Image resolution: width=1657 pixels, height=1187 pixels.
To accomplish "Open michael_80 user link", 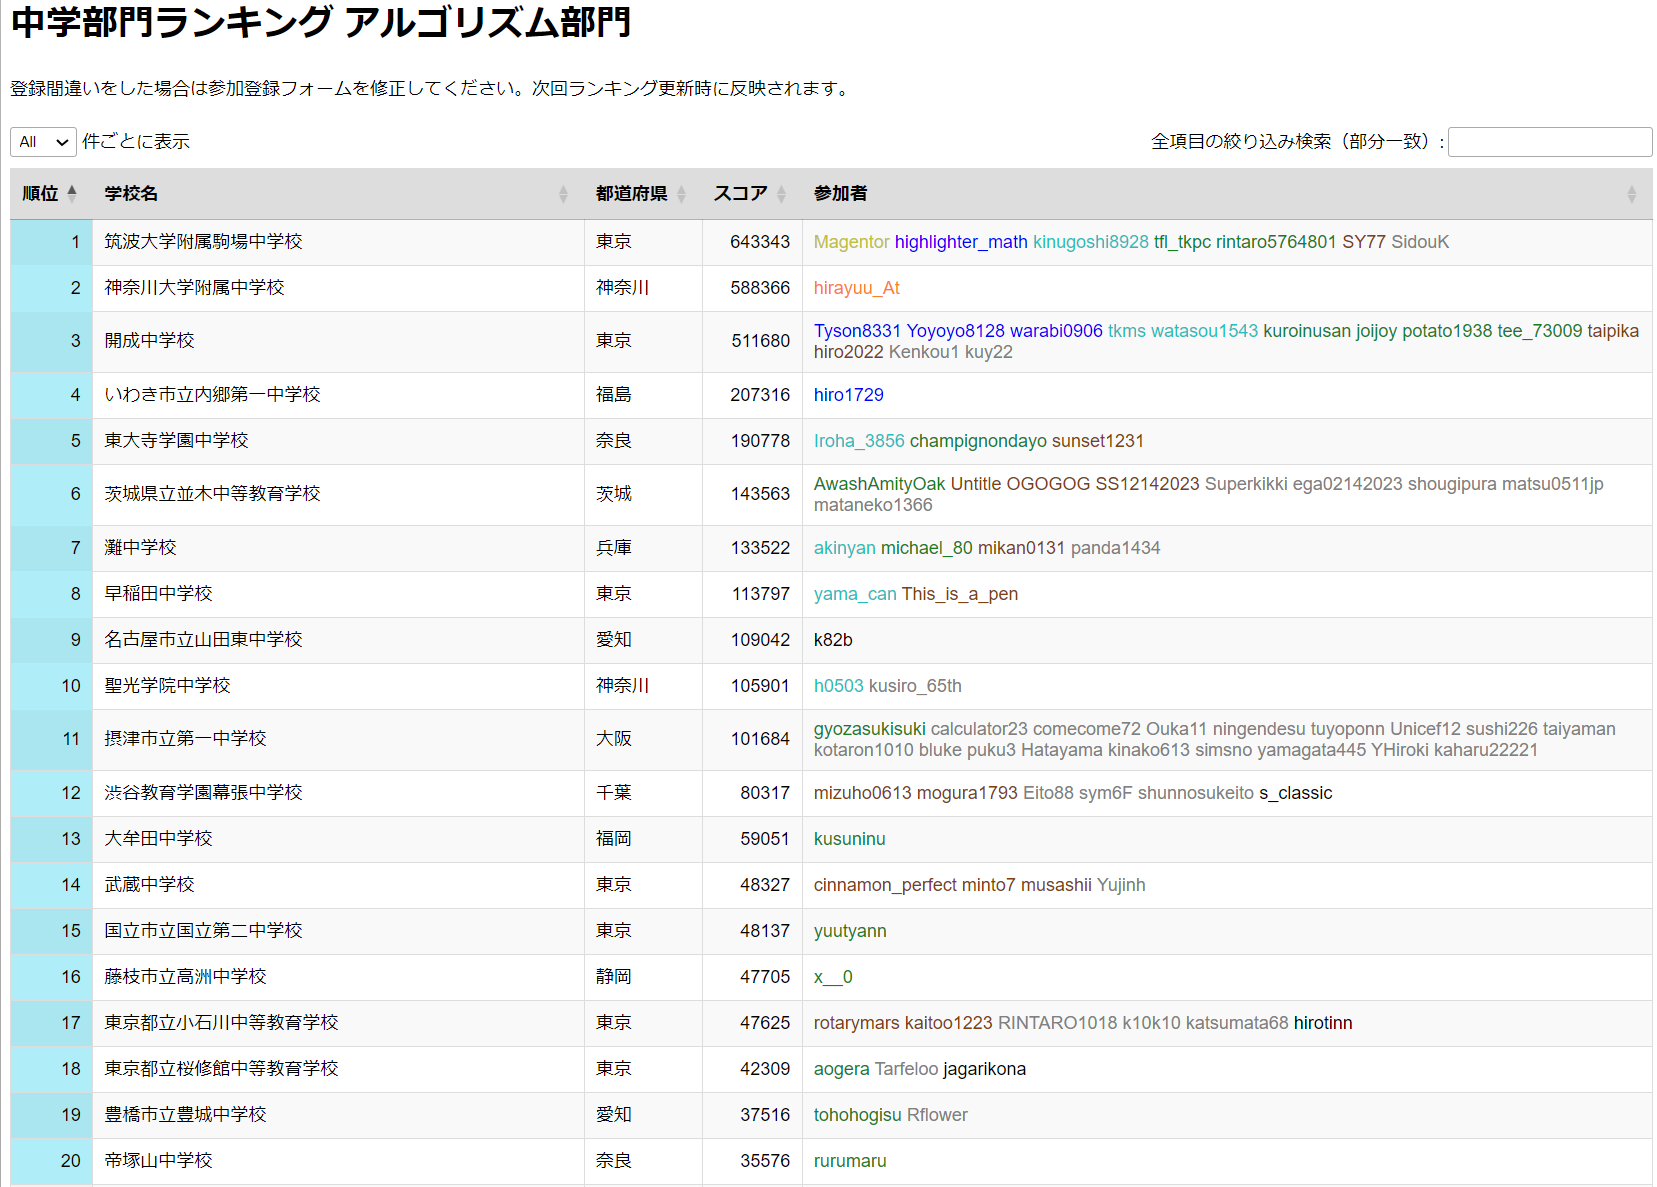I will click(x=927, y=548).
